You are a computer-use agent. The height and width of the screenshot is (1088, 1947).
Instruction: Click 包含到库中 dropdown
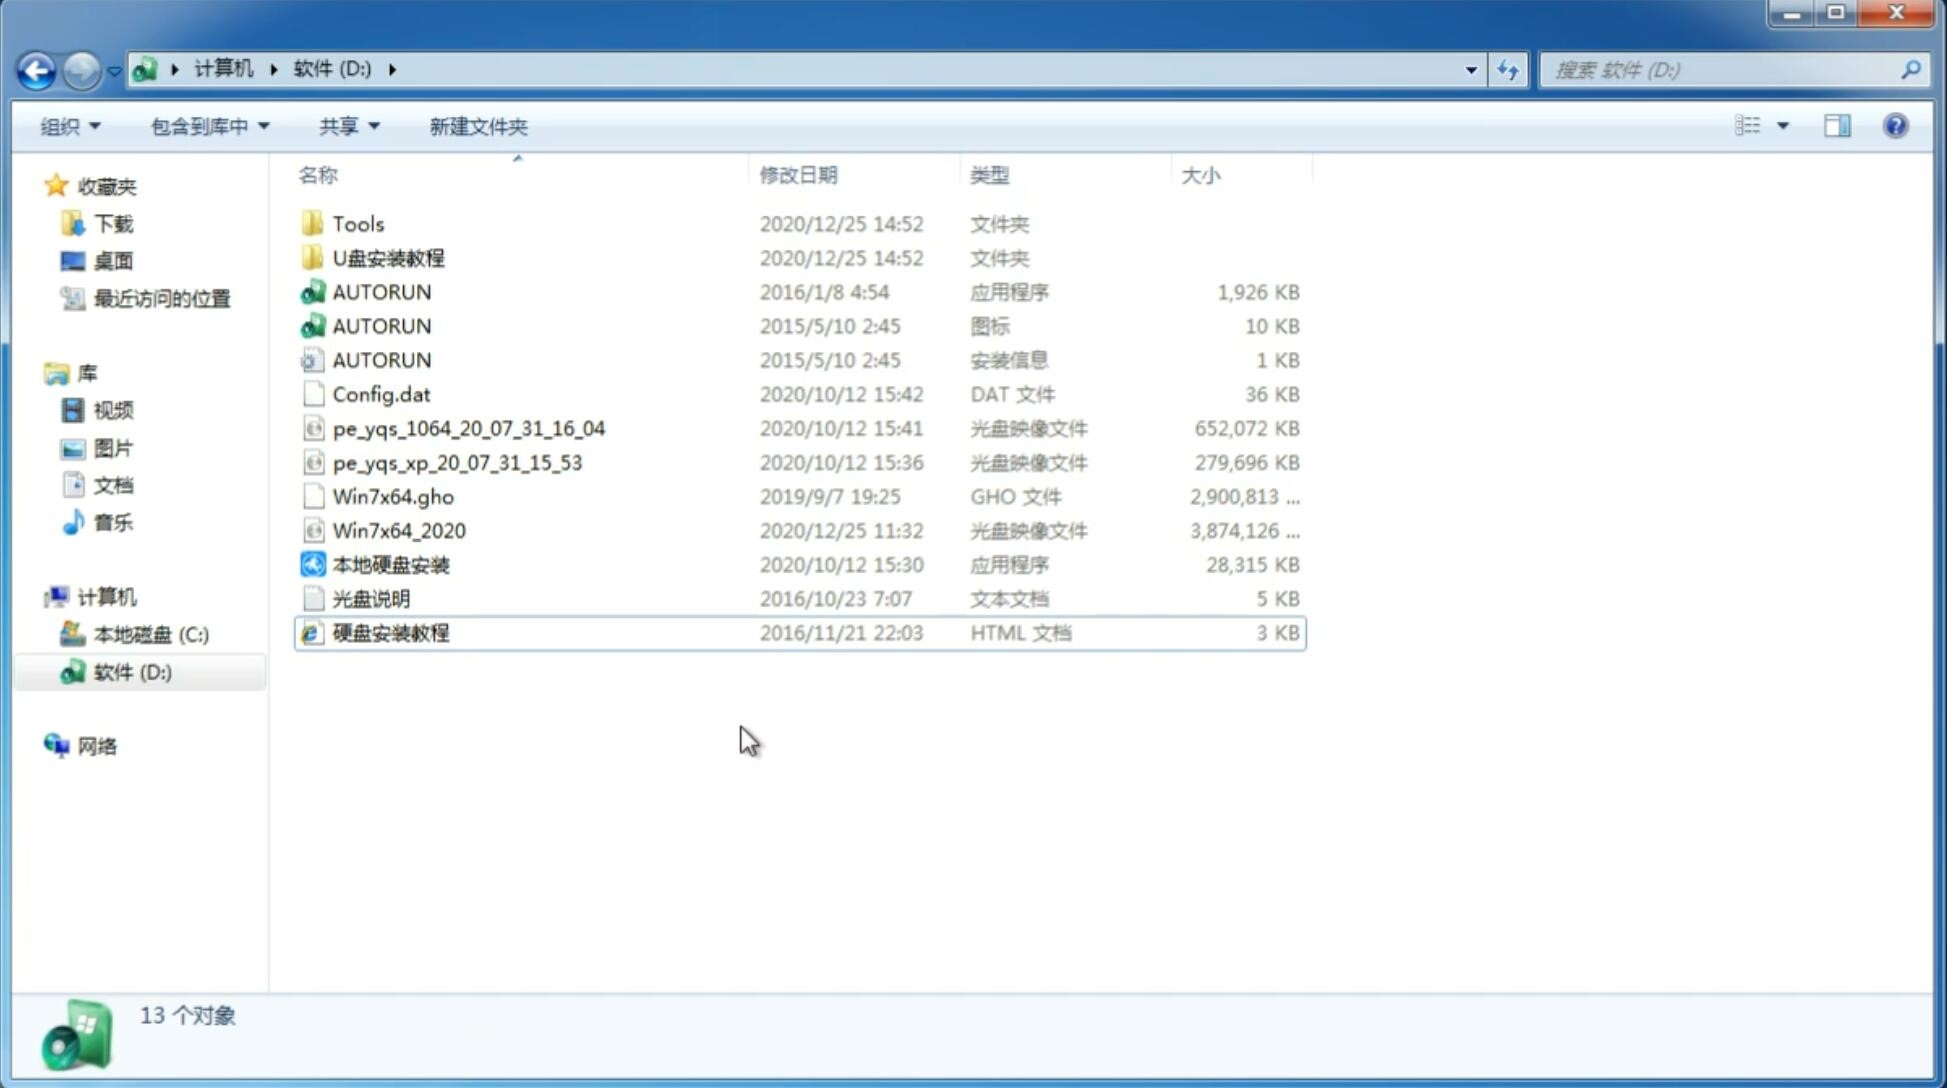(x=205, y=126)
